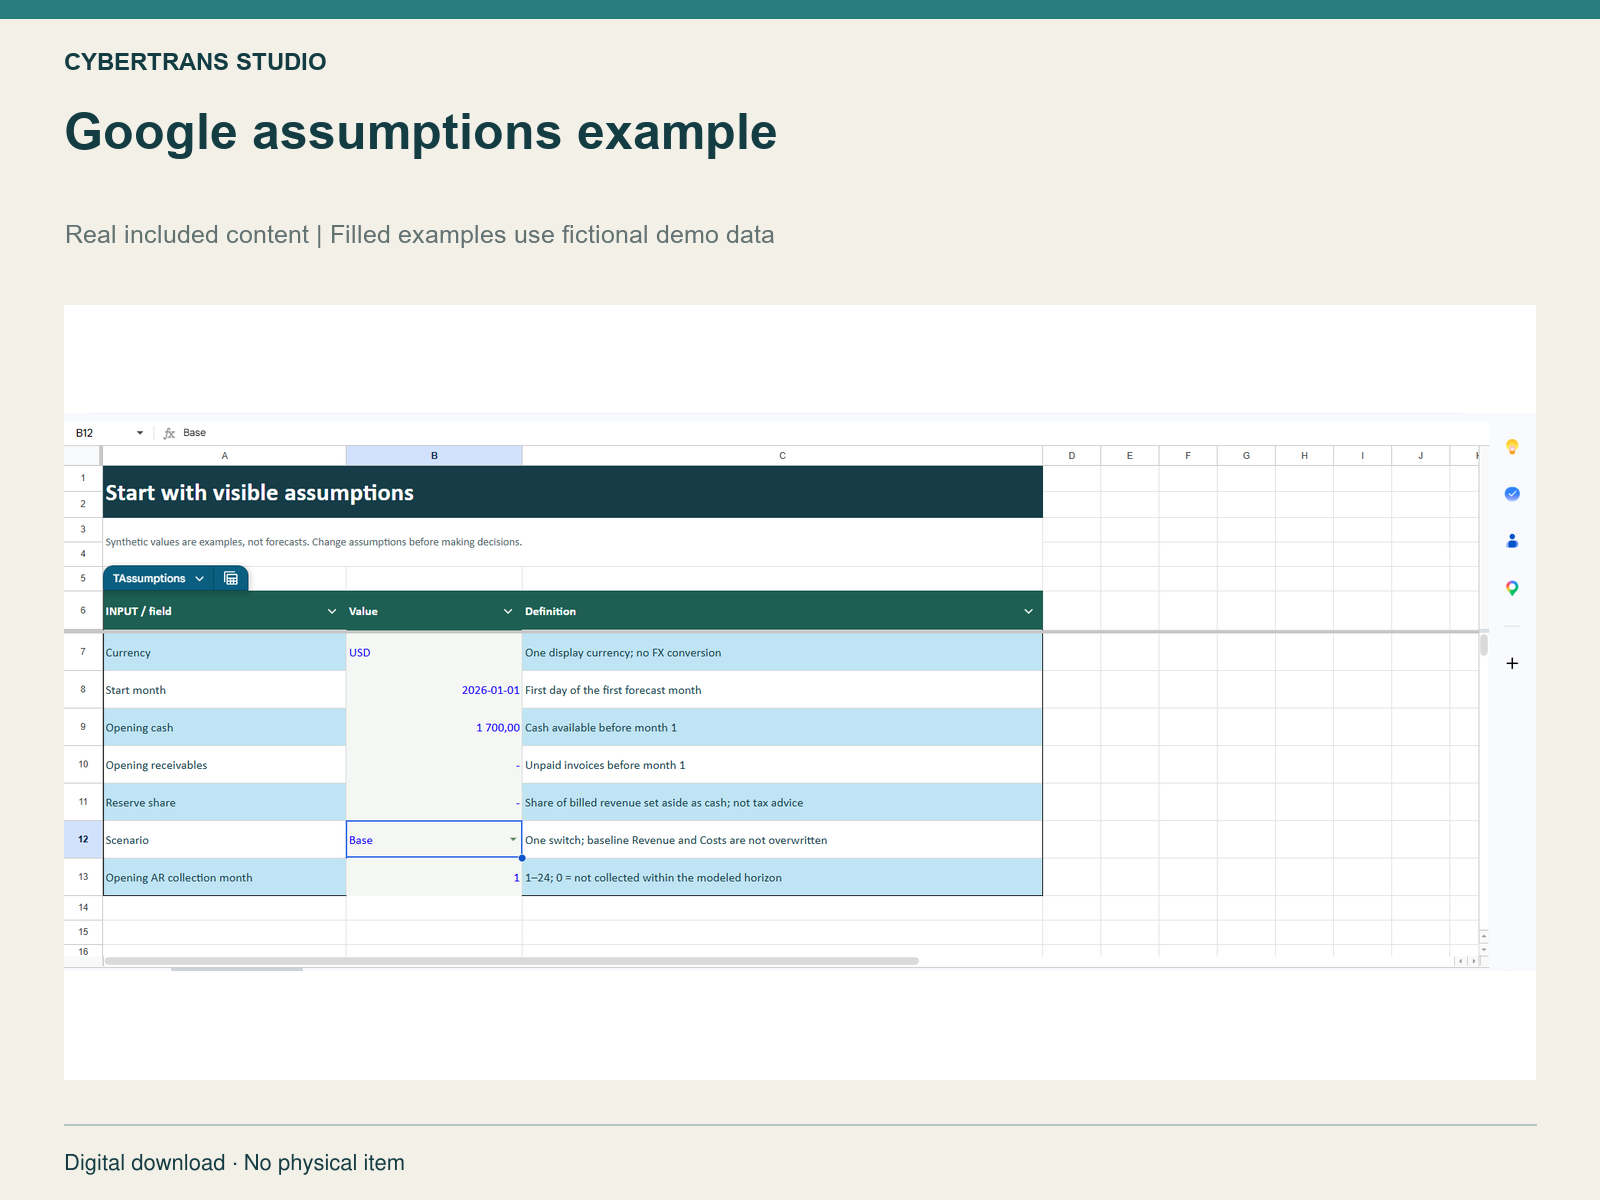Select 'Unpaid invoices before month 1' cell
Image resolution: width=1600 pixels, height=1200 pixels.
coord(782,765)
